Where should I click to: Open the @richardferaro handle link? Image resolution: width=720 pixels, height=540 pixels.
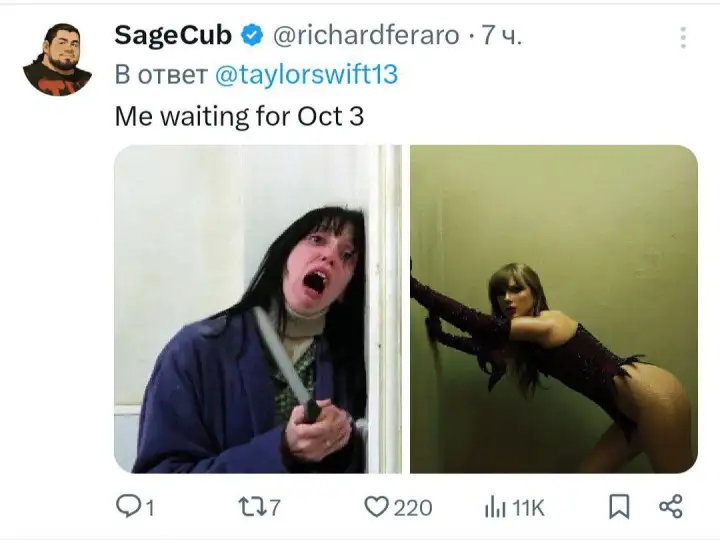(x=366, y=35)
